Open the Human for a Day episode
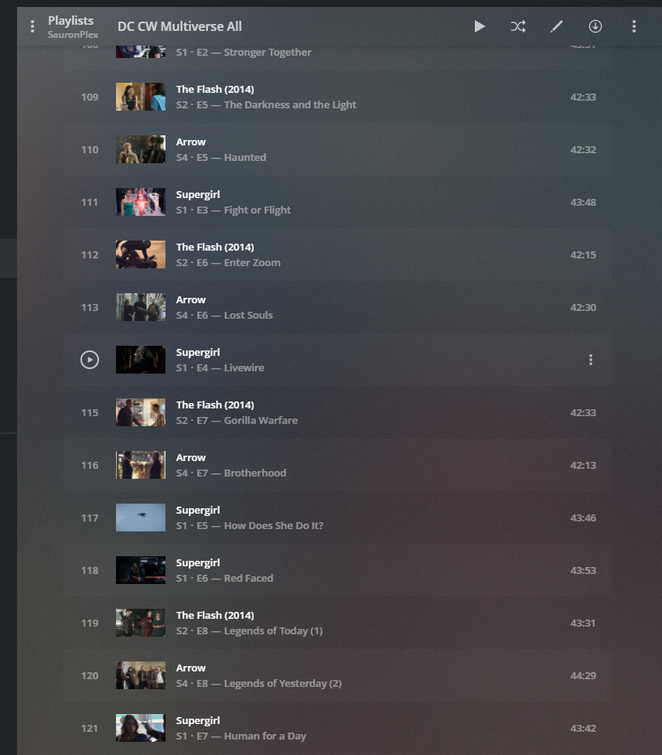This screenshot has width=662, height=755. click(x=265, y=736)
